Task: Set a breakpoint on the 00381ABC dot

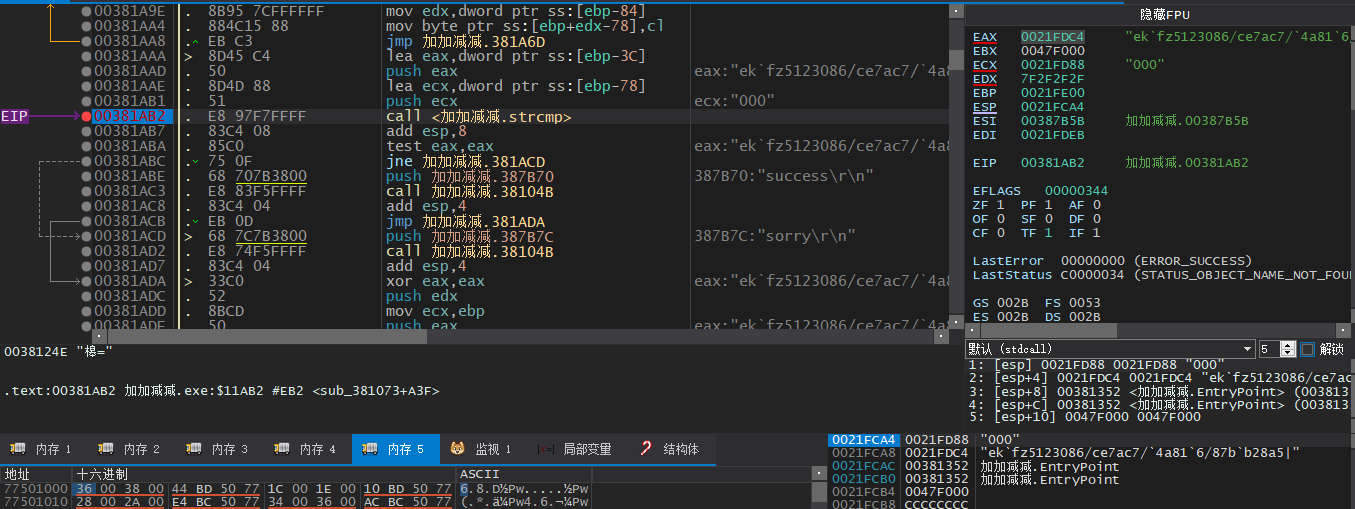Action: [87, 161]
